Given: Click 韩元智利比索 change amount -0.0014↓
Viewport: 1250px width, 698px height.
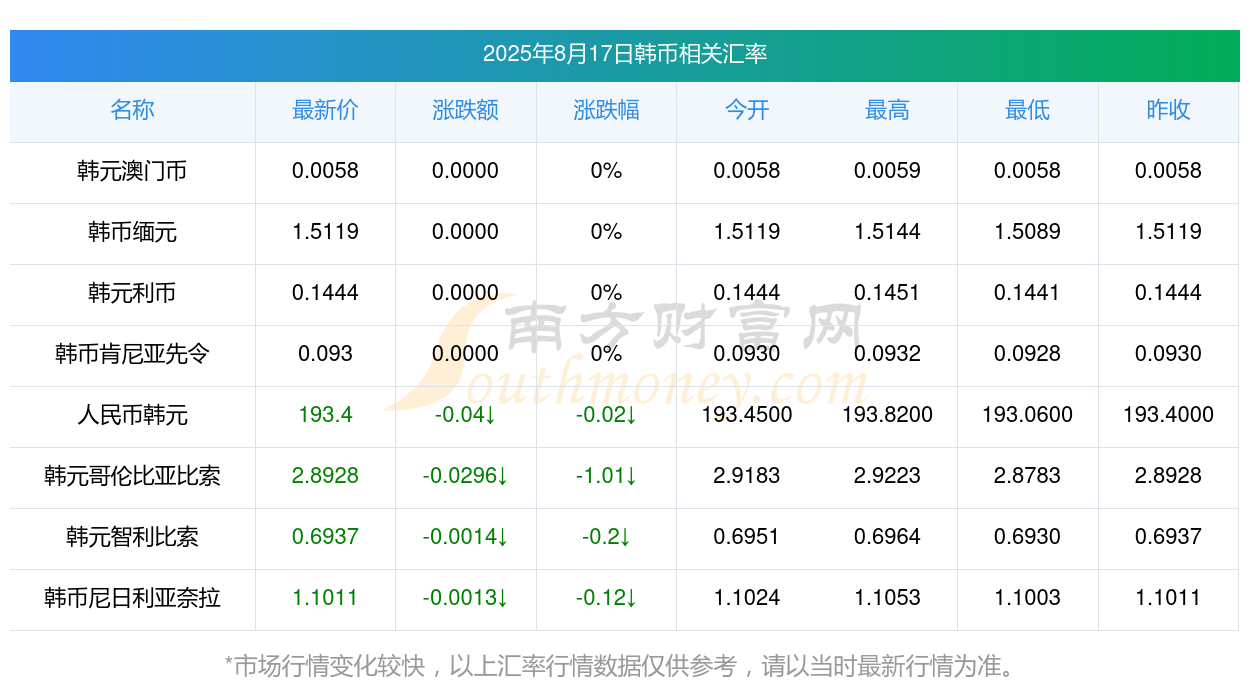Looking at the screenshot, I should click(x=465, y=537).
